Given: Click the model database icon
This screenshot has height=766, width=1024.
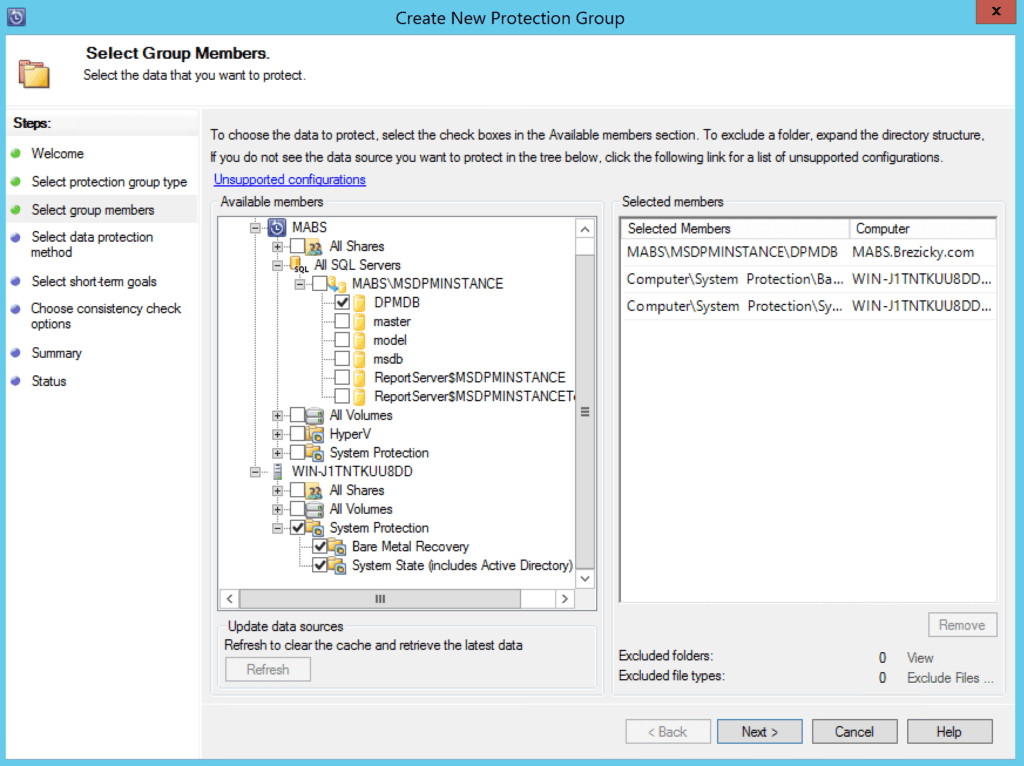Looking at the screenshot, I should [x=359, y=340].
